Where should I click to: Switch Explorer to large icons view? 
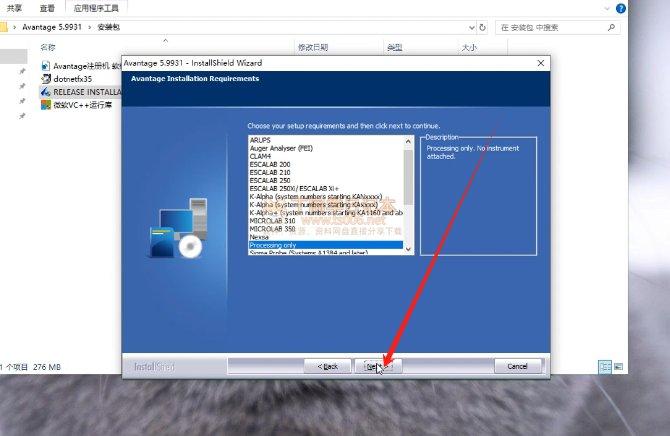point(618,367)
